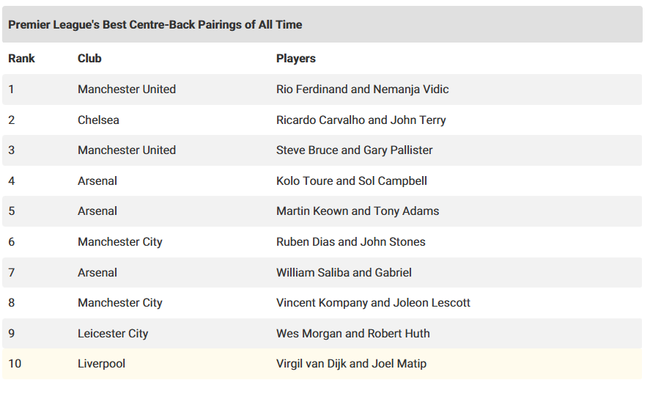Select Kolo Toure and Sol Campbell
The width and height of the screenshot is (650, 413).
(x=351, y=181)
